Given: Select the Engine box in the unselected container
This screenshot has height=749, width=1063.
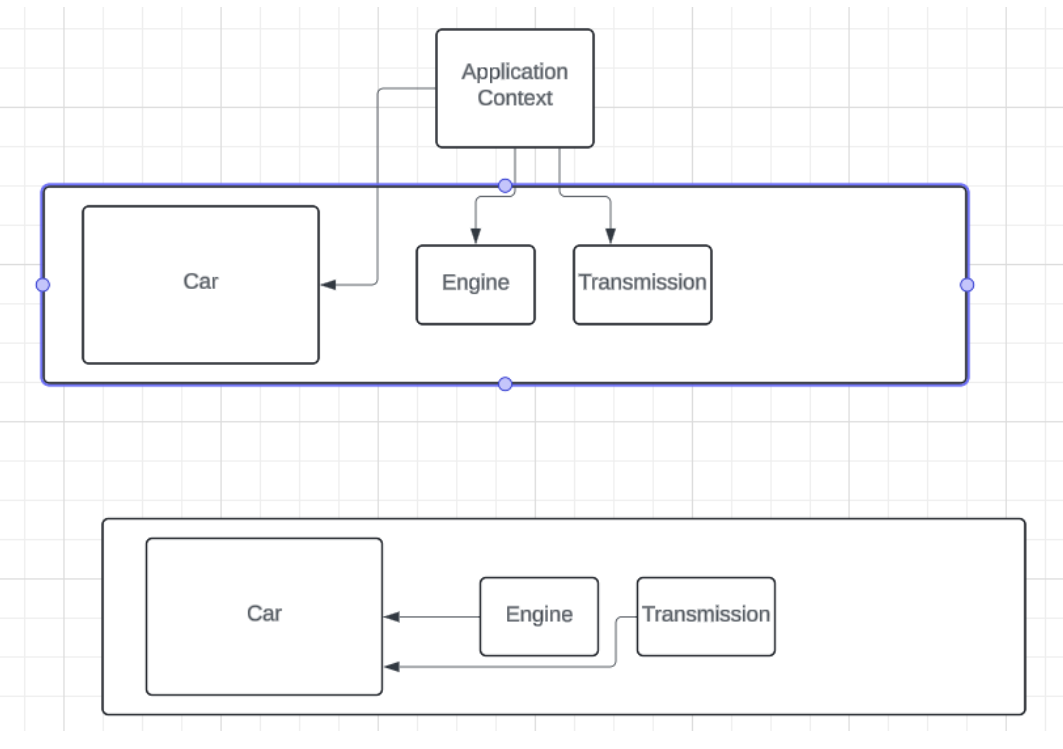Looking at the screenshot, I should click(x=539, y=616).
